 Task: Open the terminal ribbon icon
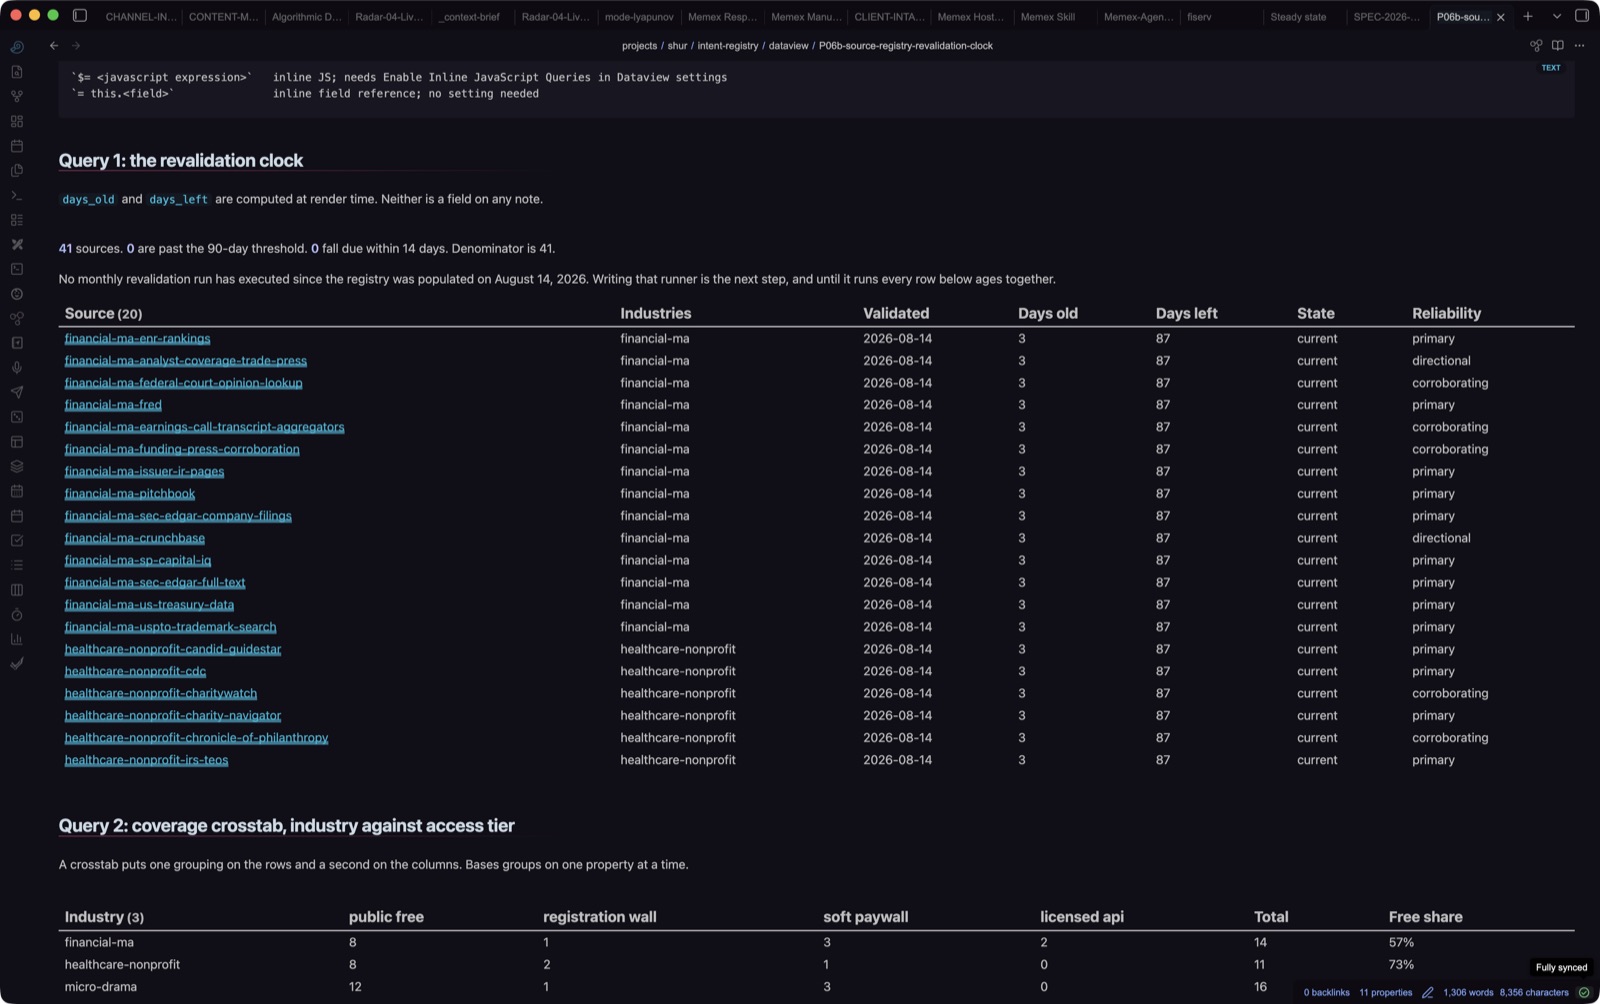click(17, 195)
